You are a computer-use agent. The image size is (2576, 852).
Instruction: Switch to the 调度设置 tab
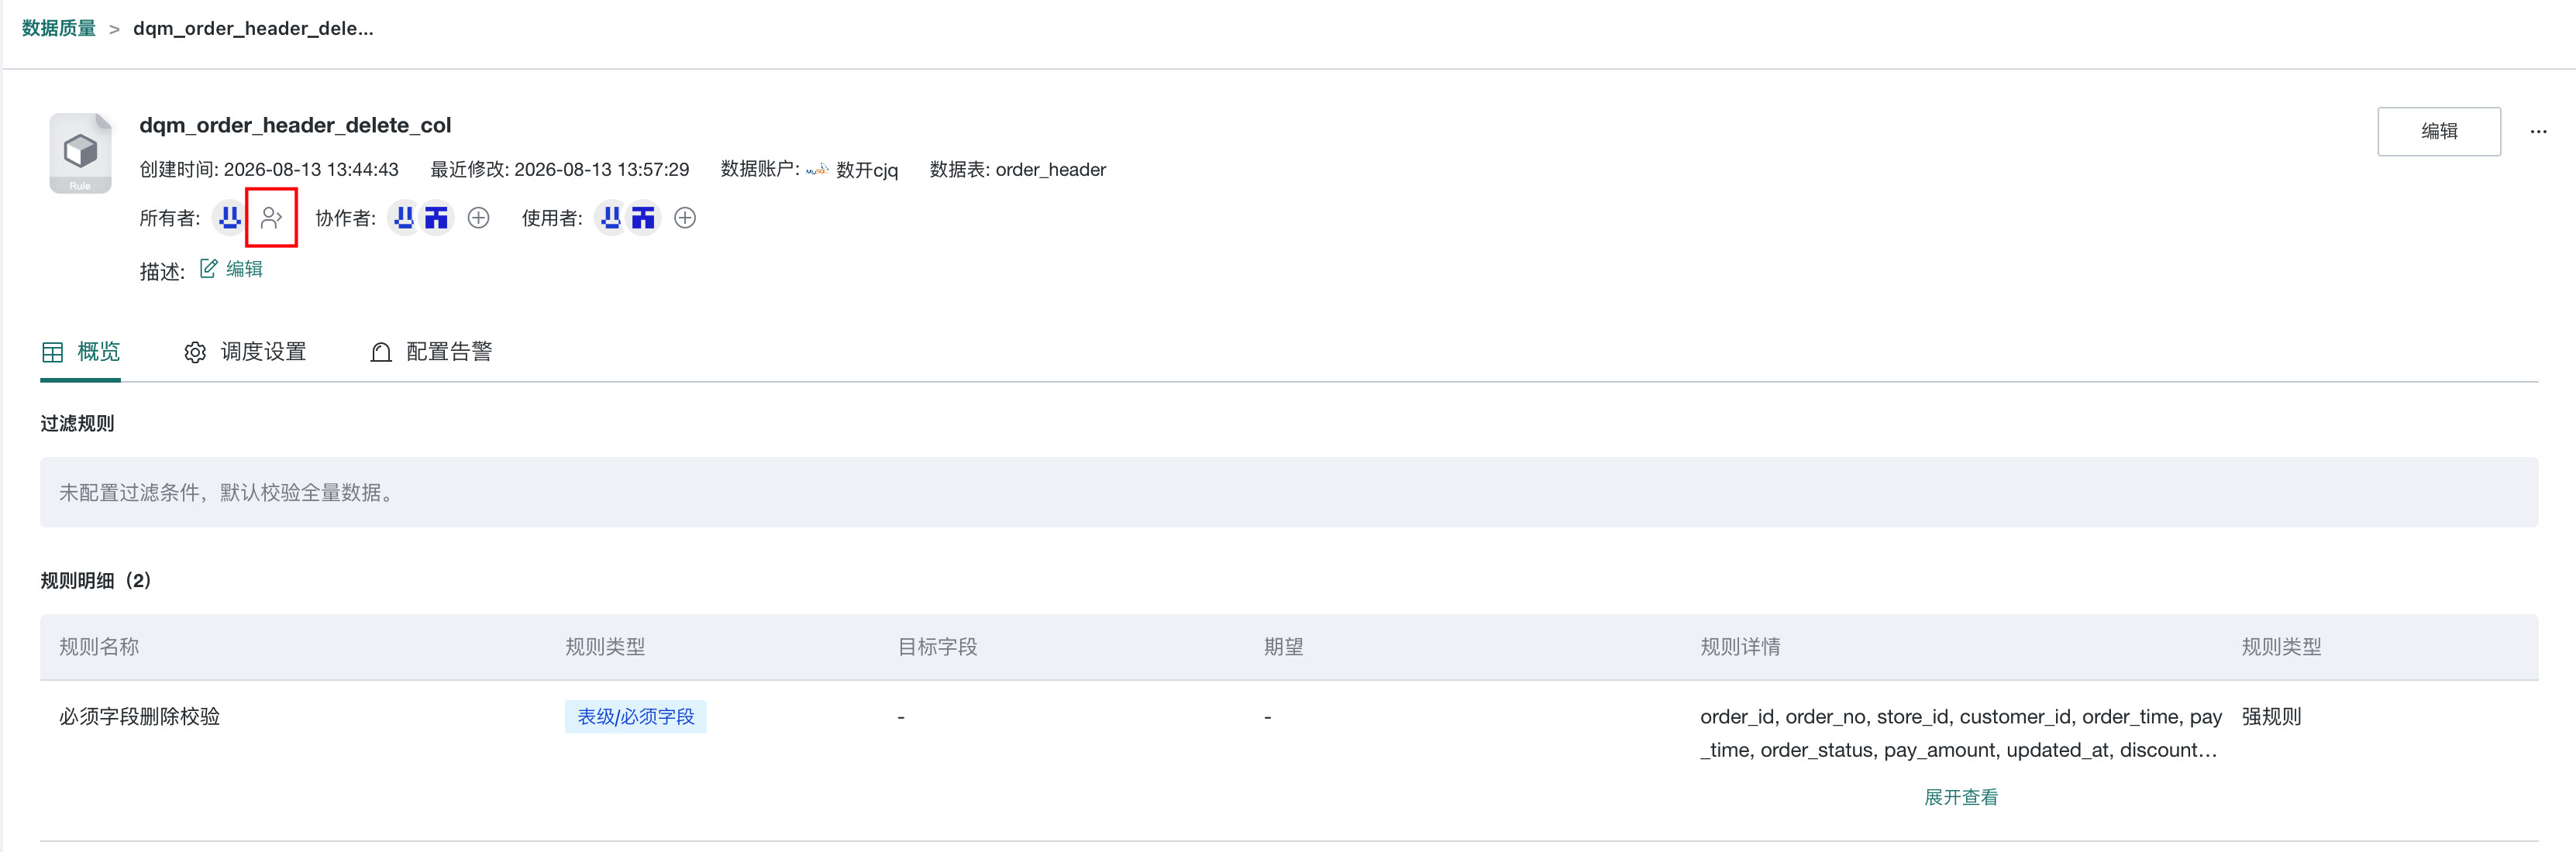(245, 352)
